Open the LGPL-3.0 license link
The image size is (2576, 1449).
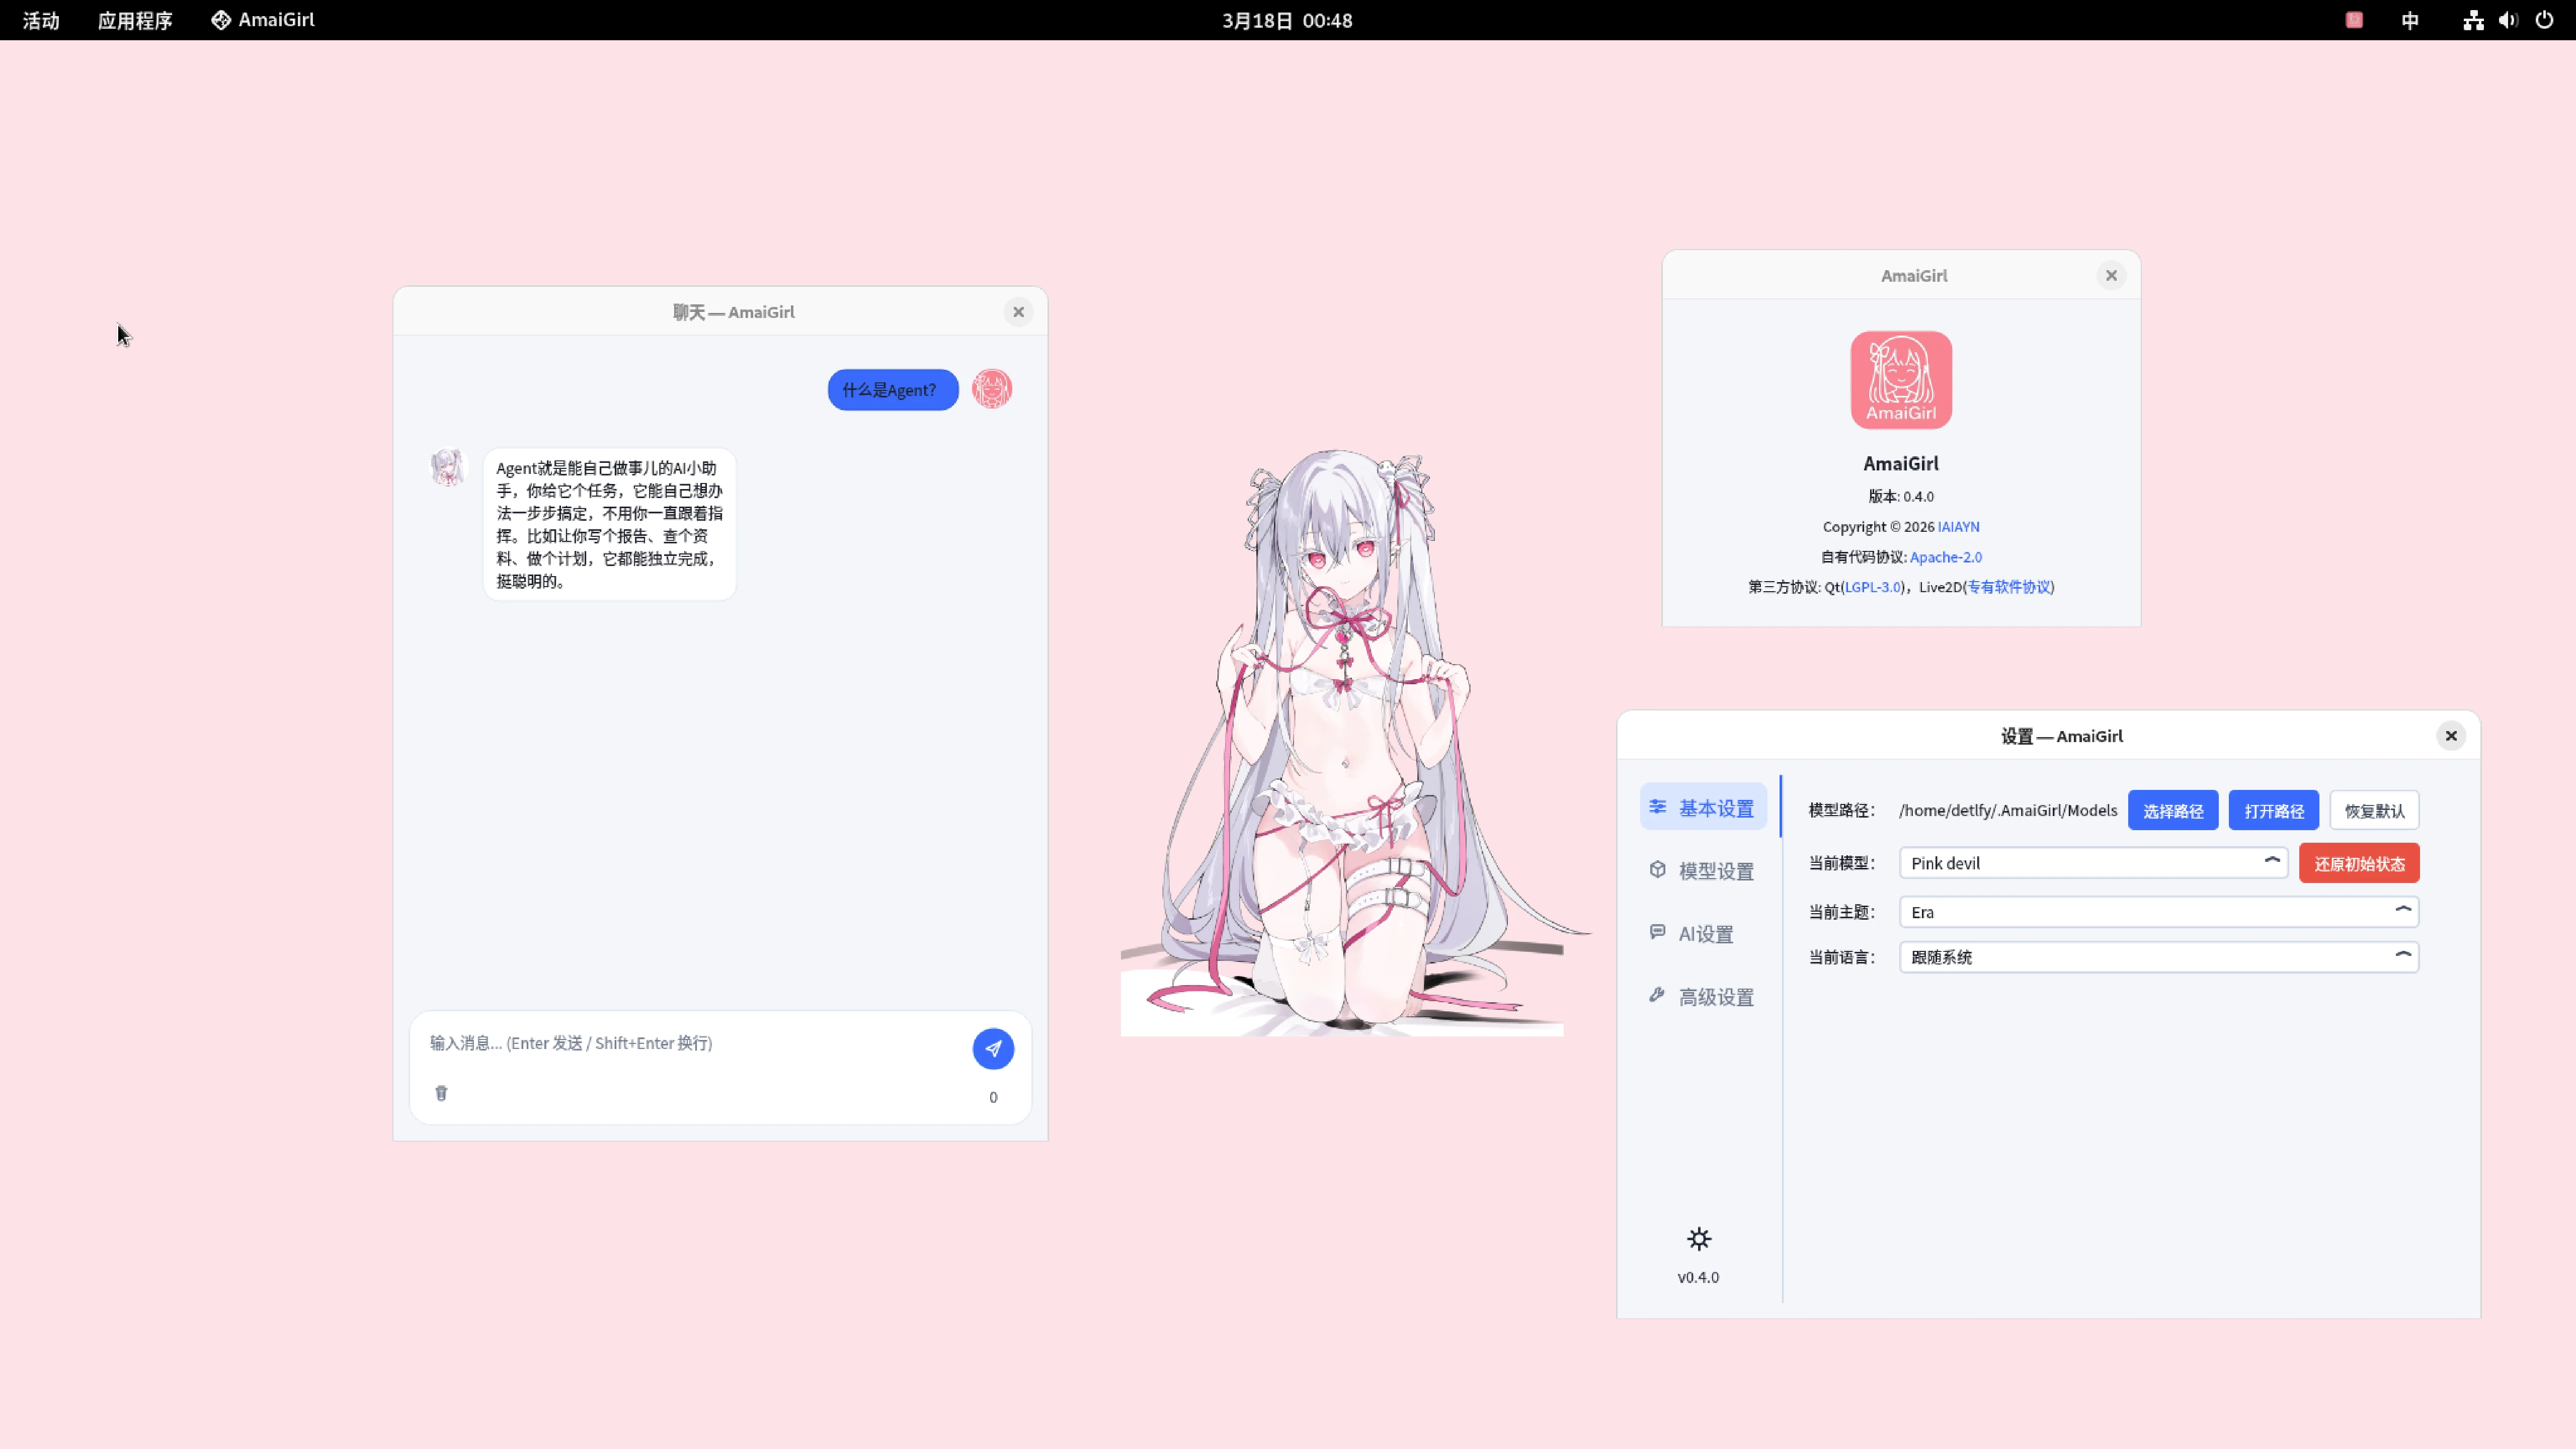(x=1873, y=587)
